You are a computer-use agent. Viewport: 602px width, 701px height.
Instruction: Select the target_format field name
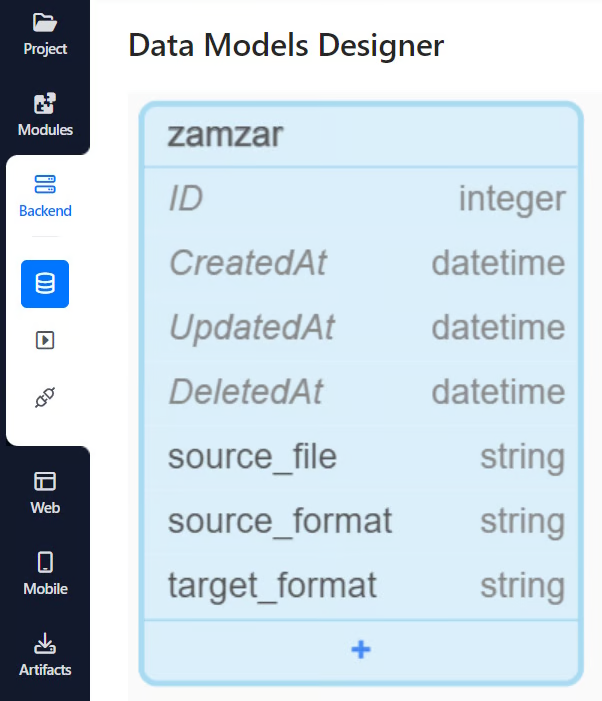(272, 585)
